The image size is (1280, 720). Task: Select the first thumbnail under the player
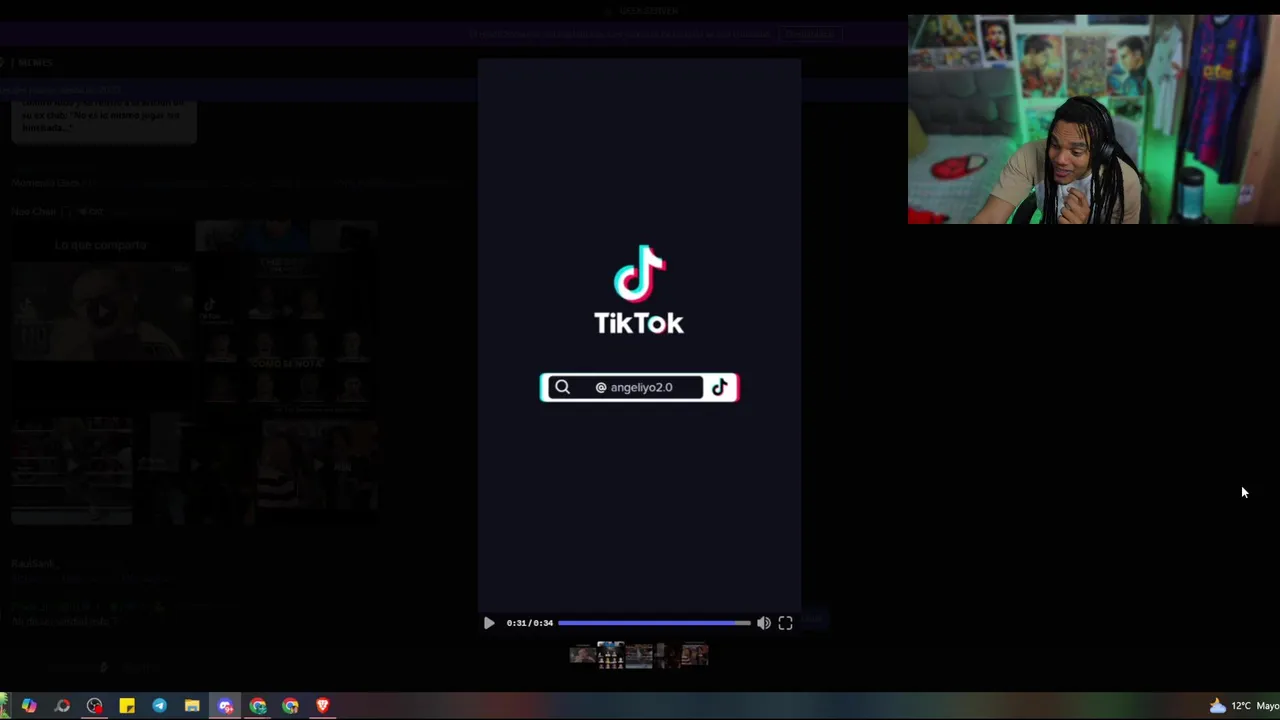[582, 655]
